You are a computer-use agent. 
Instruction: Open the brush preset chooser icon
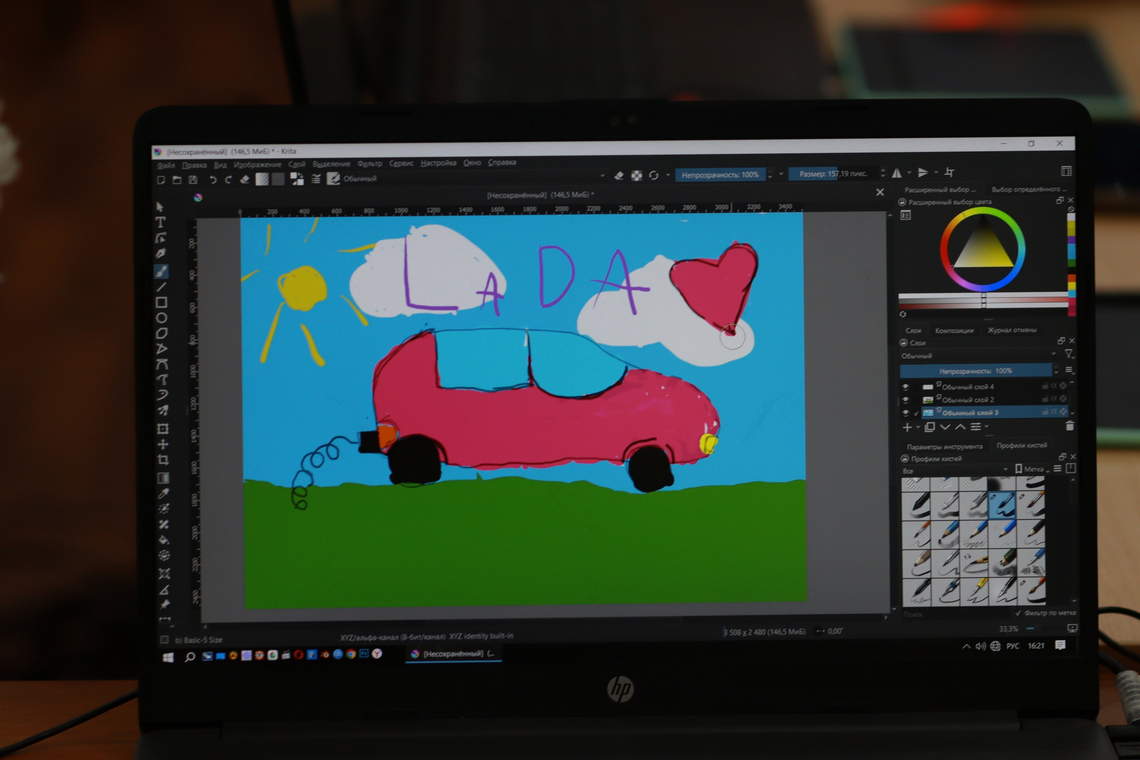pos(333,179)
